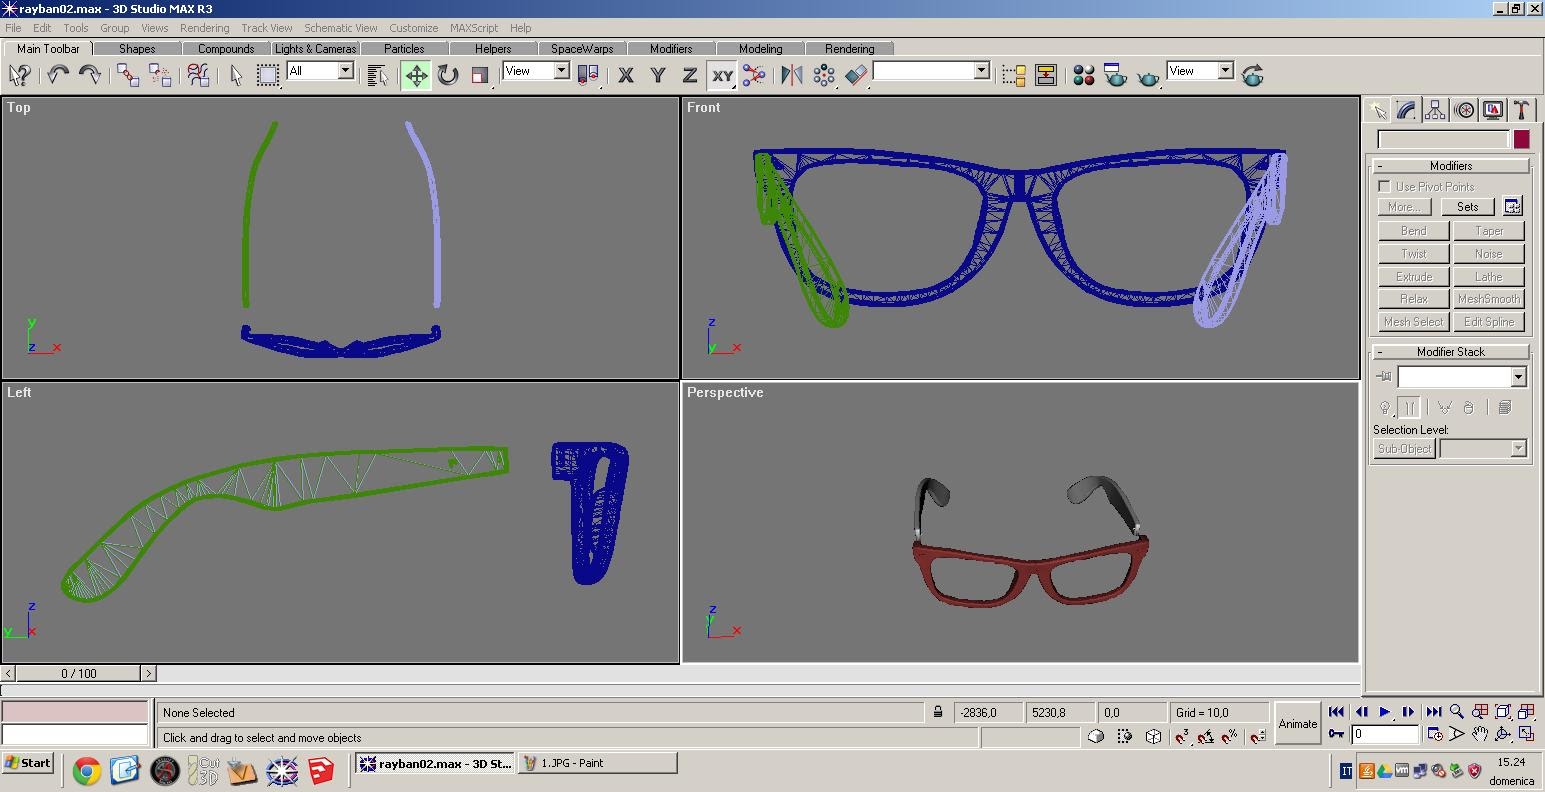Click the Windows Start button
The height and width of the screenshot is (792, 1545).
[28, 763]
